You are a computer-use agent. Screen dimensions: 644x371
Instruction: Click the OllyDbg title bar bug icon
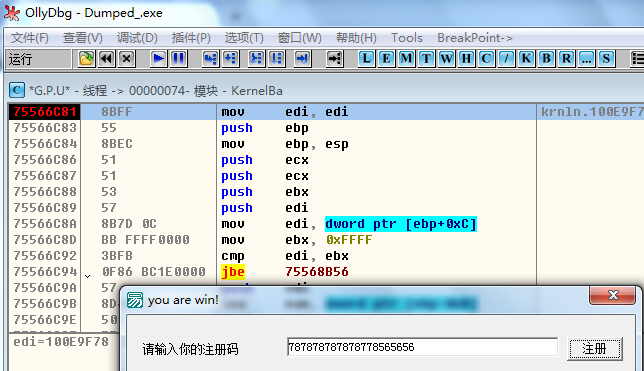tap(12, 13)
